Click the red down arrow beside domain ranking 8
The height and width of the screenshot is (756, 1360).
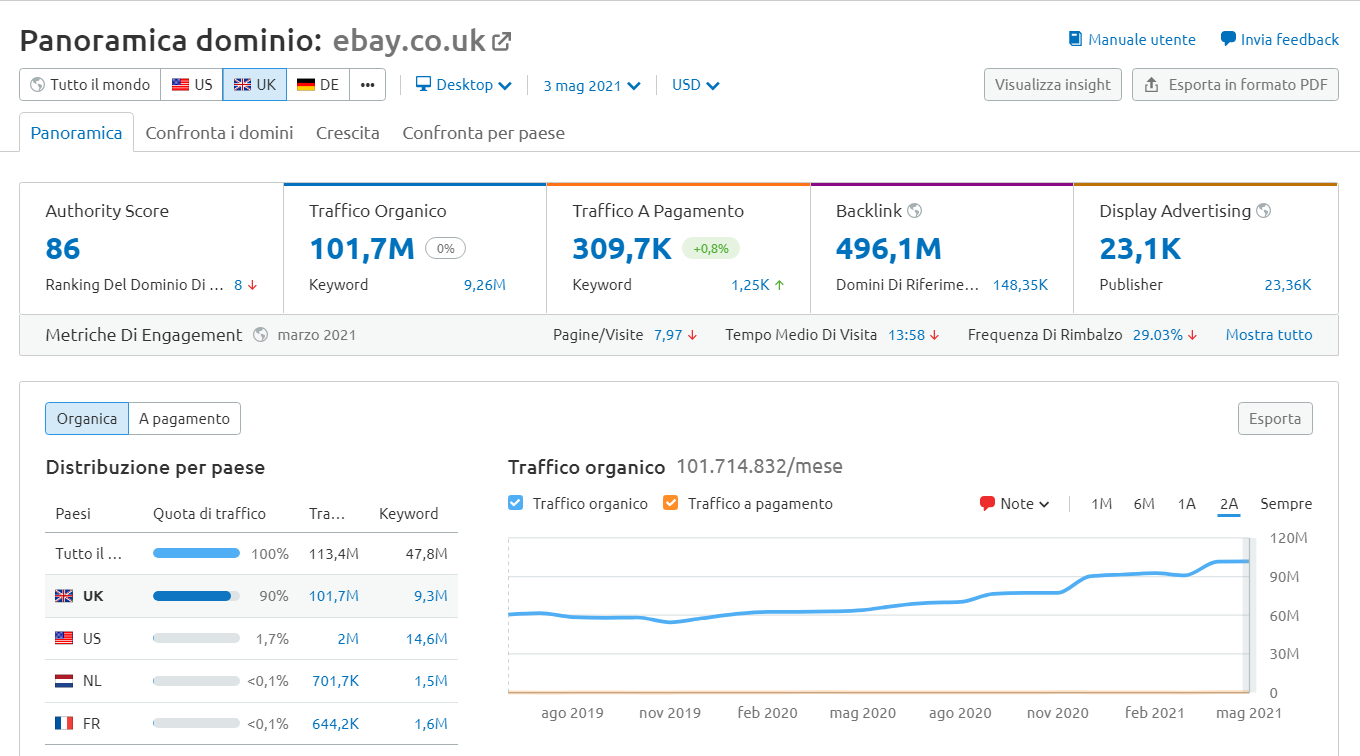tap(253, 285)
